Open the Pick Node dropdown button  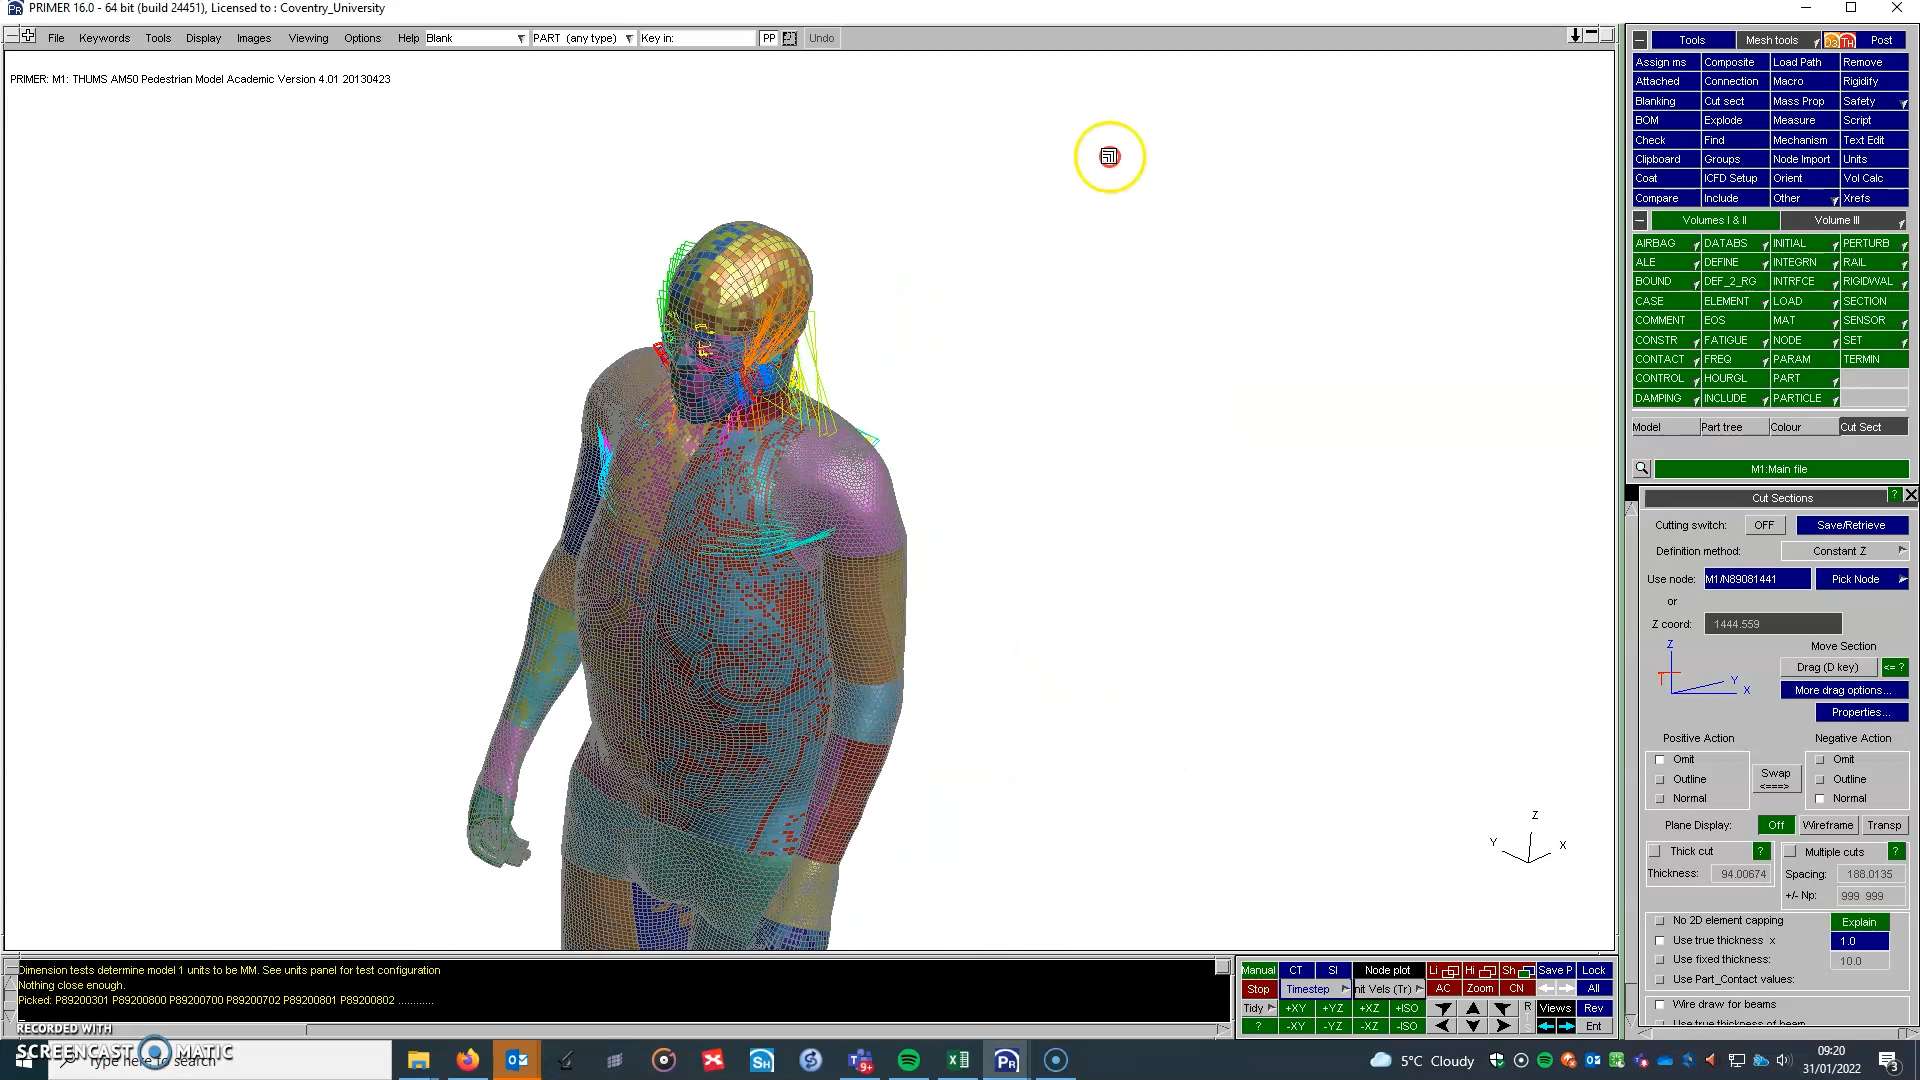point(1862,579)
